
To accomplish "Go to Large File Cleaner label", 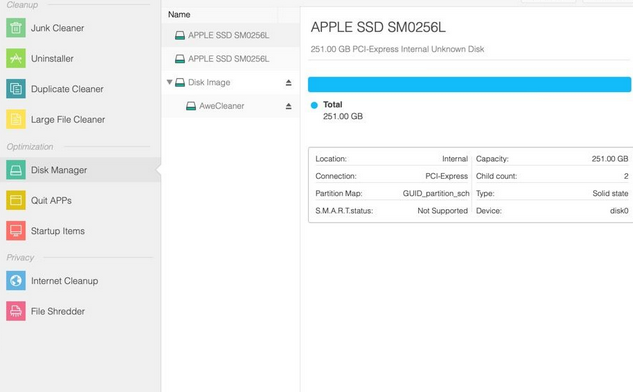I will click(x=68, y=119).
